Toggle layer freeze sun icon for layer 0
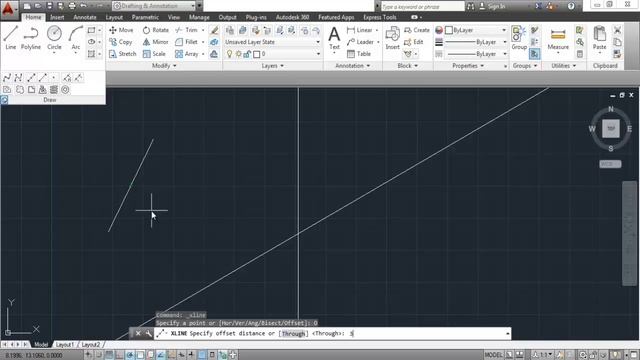640x360 pixels. (x=238, y=54)
